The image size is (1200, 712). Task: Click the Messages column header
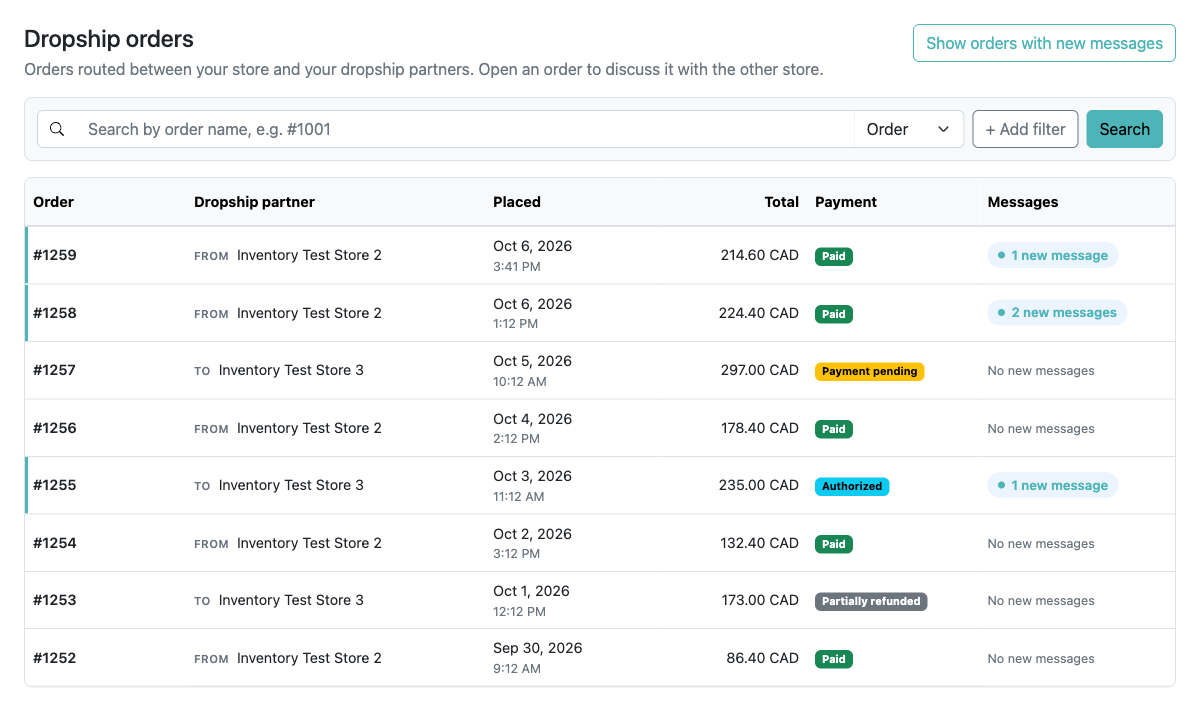pyautogui.click(x=1023, y=202)
